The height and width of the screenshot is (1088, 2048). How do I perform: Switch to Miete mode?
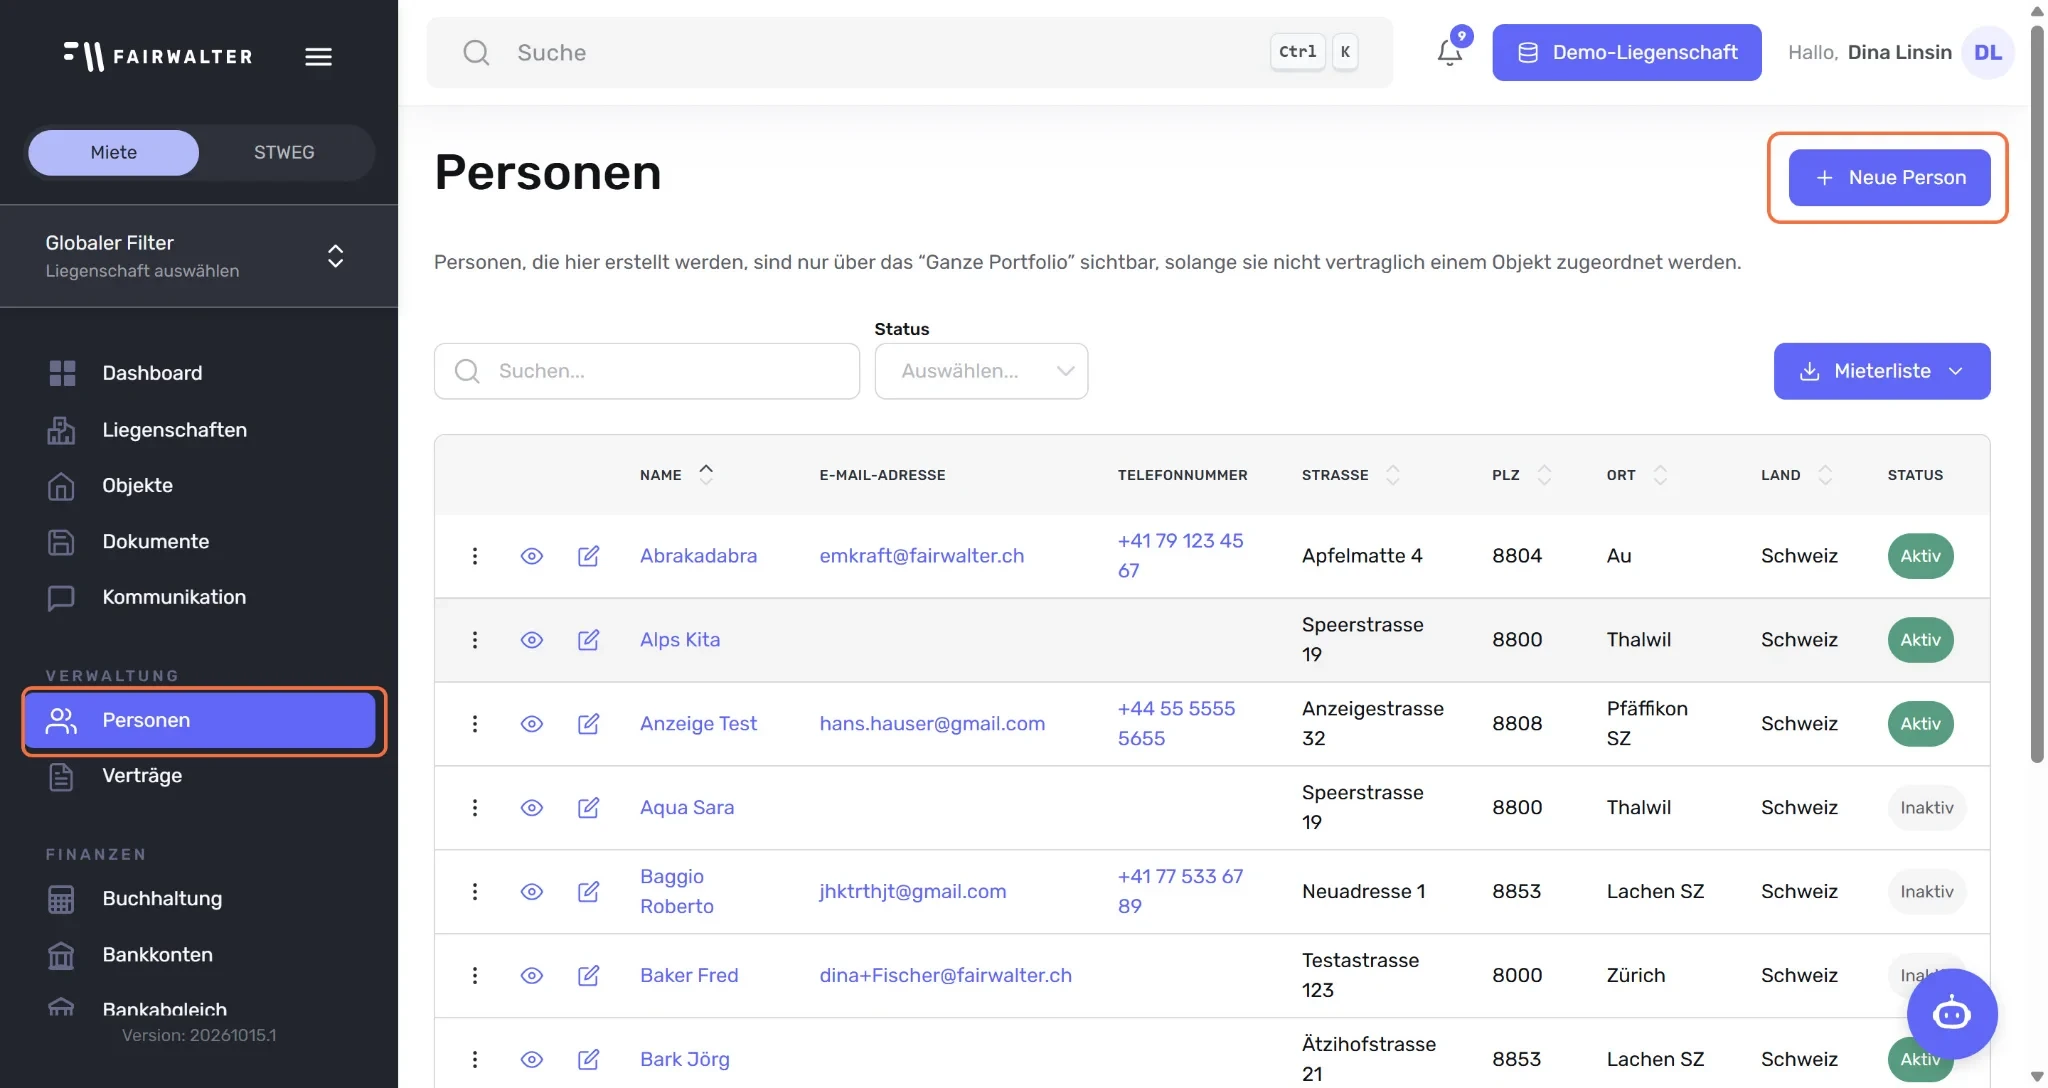[113, 153]
